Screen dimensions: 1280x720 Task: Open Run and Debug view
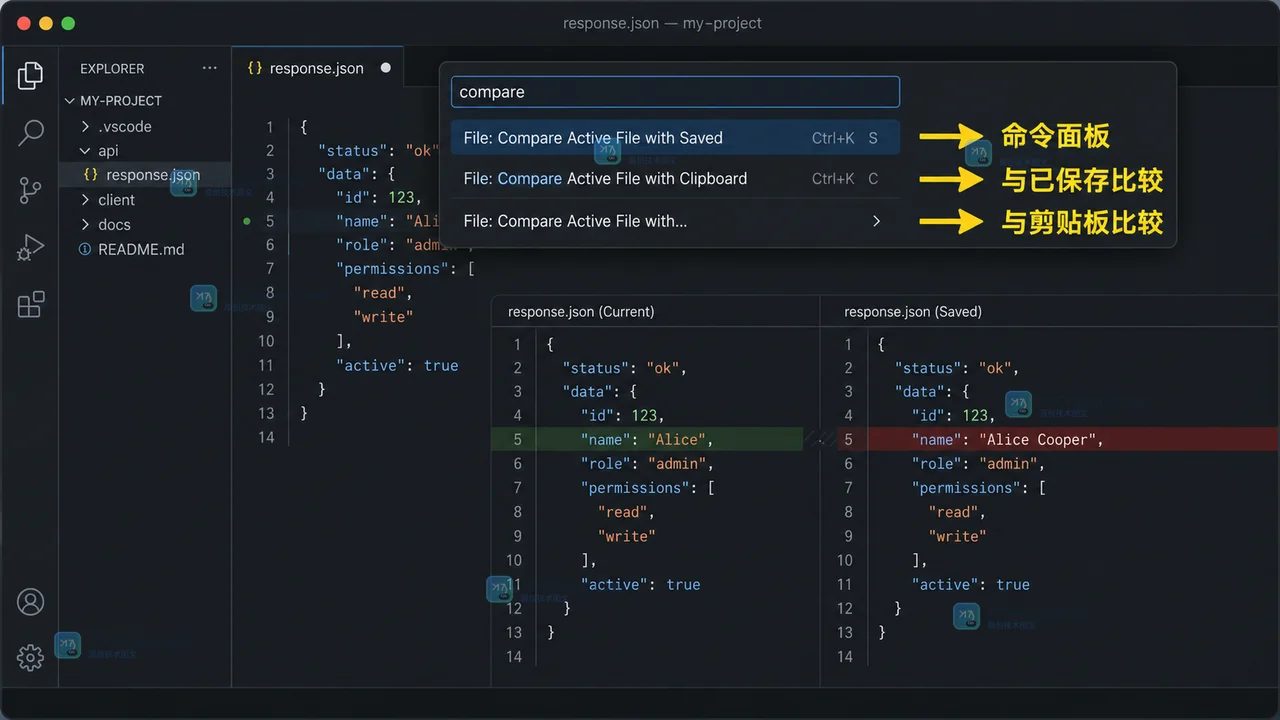[31, 247]
